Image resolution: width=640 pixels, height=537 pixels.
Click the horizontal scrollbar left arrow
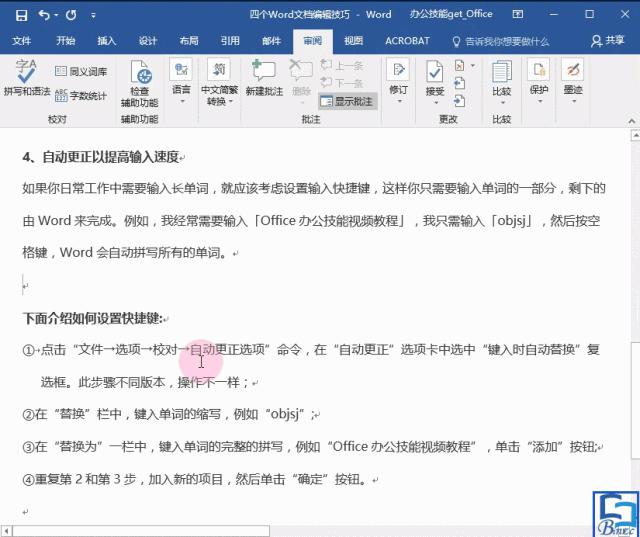(6, 531)
